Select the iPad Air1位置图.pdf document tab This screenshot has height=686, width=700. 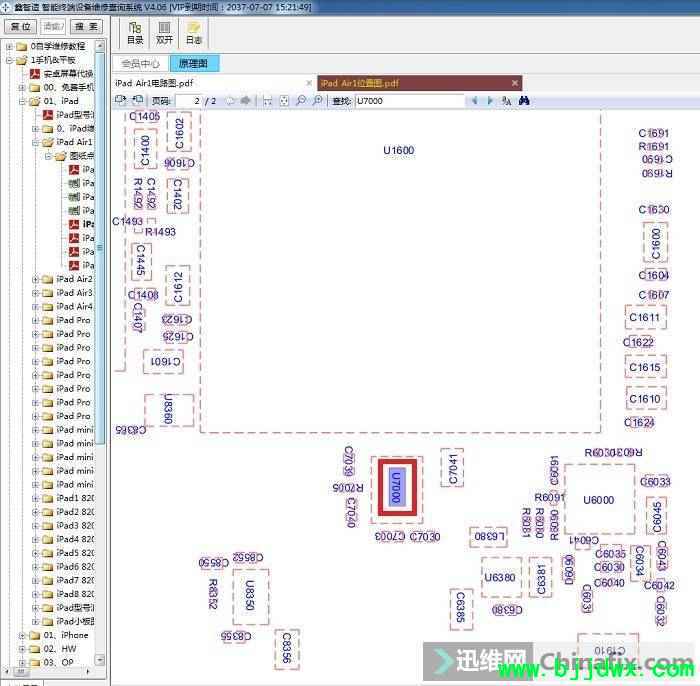419,83
